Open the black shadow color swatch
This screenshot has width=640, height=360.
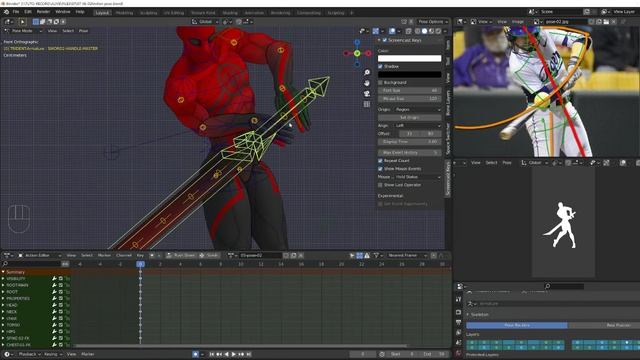(409, 74)
